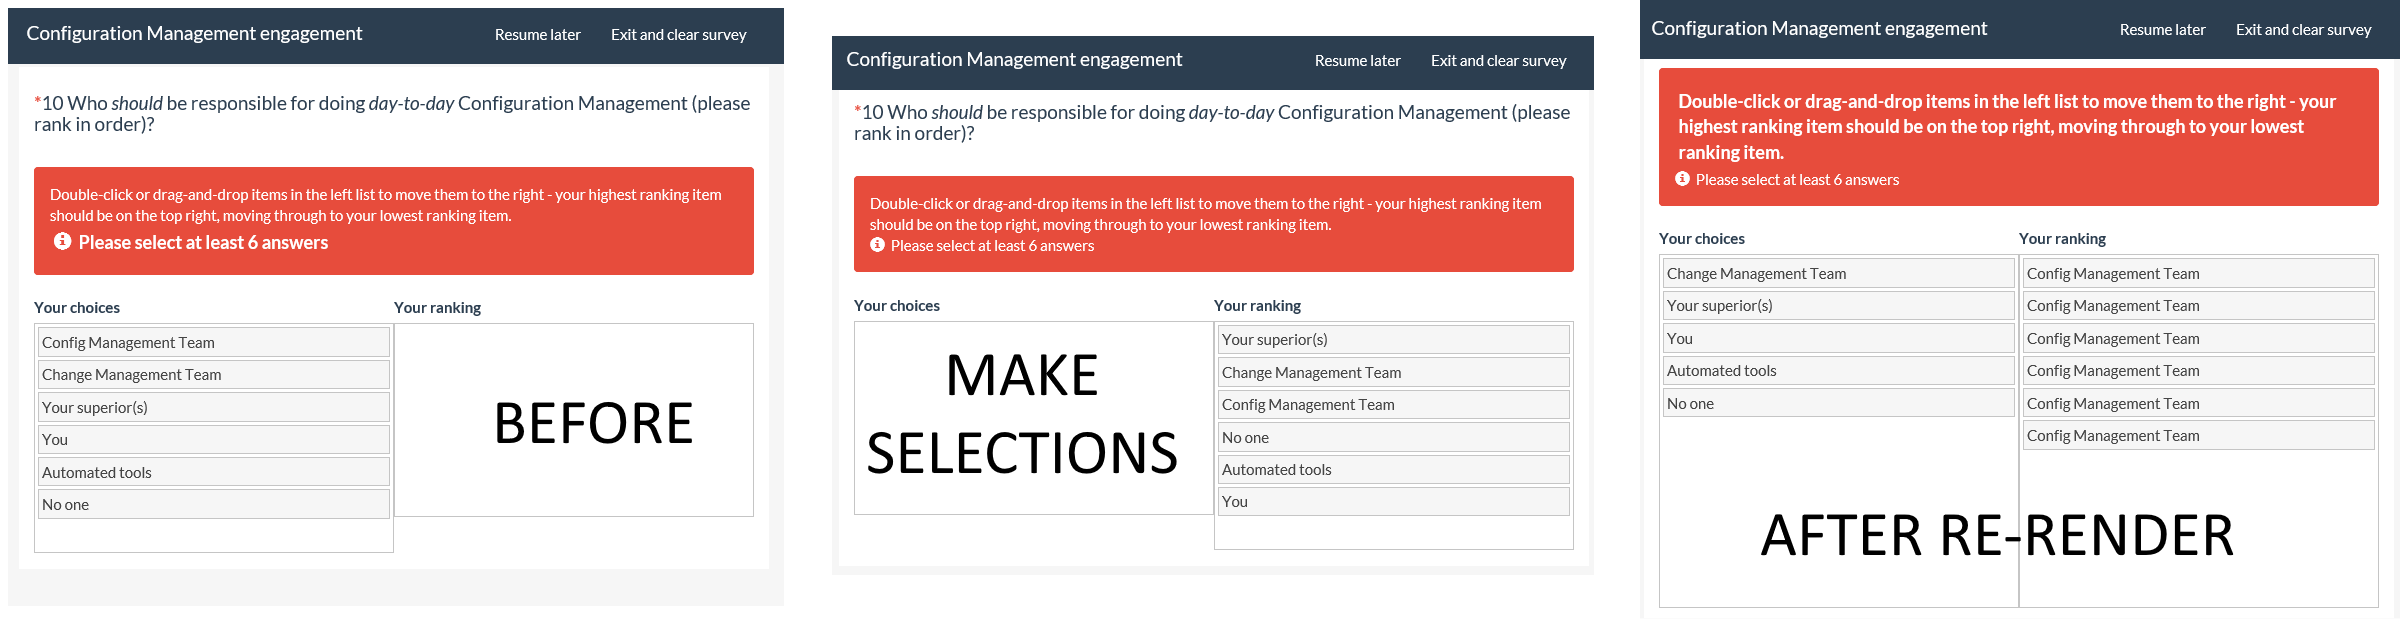Viewport: 2400px width, 619px height.
Task: Click the info icon in the BEFORE panel alert
Action: click(x=62, y=241)
